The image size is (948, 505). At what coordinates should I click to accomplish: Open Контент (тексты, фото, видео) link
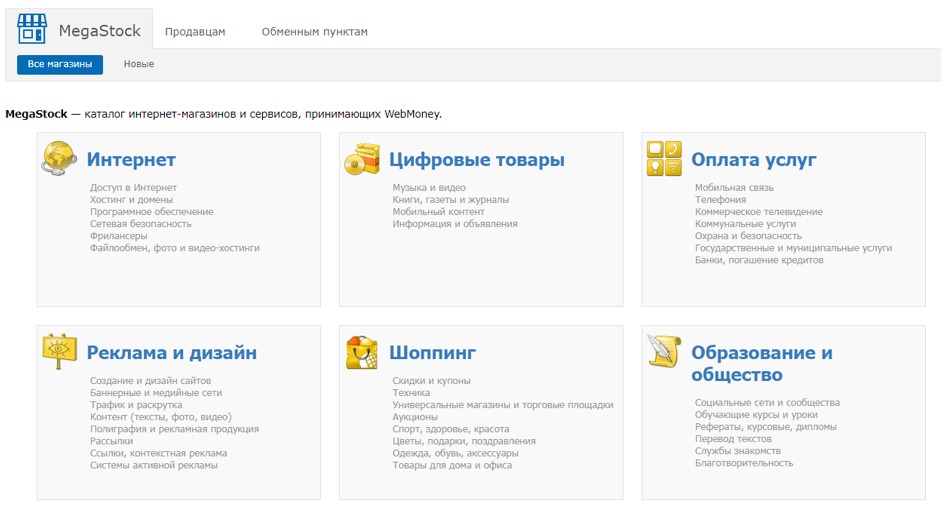click(161, 417)
